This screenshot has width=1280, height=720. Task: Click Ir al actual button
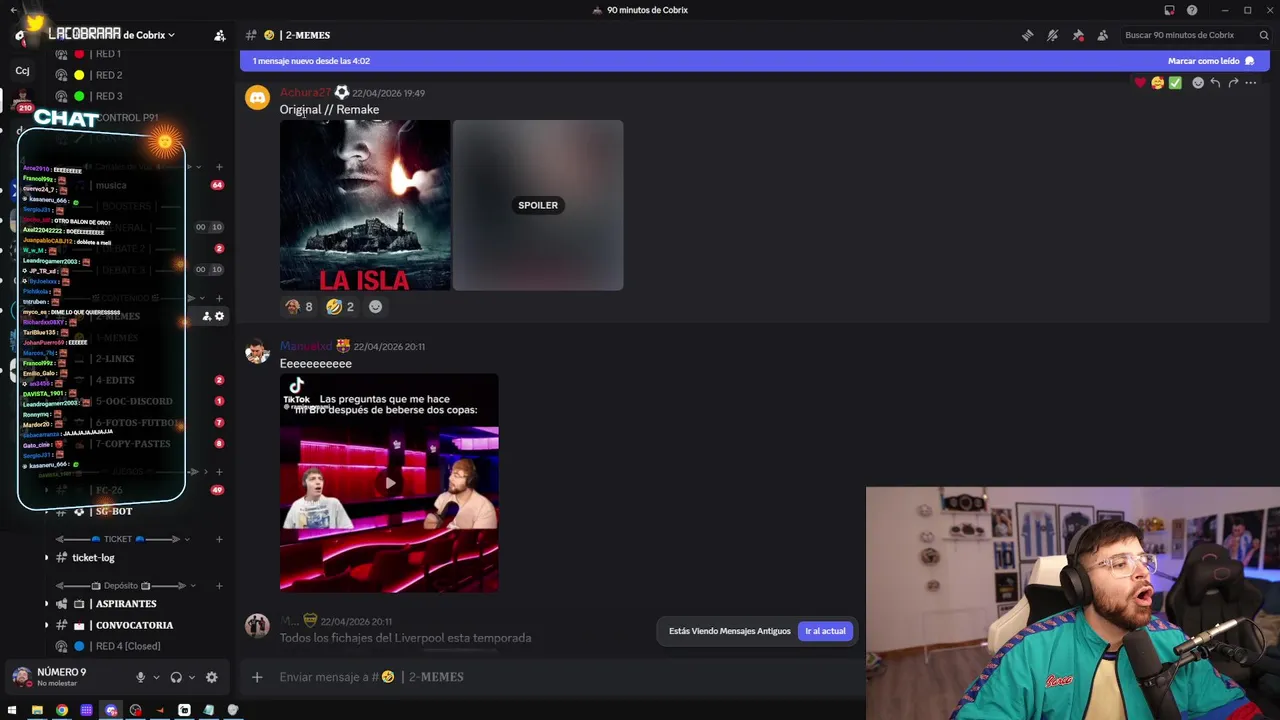825,631
